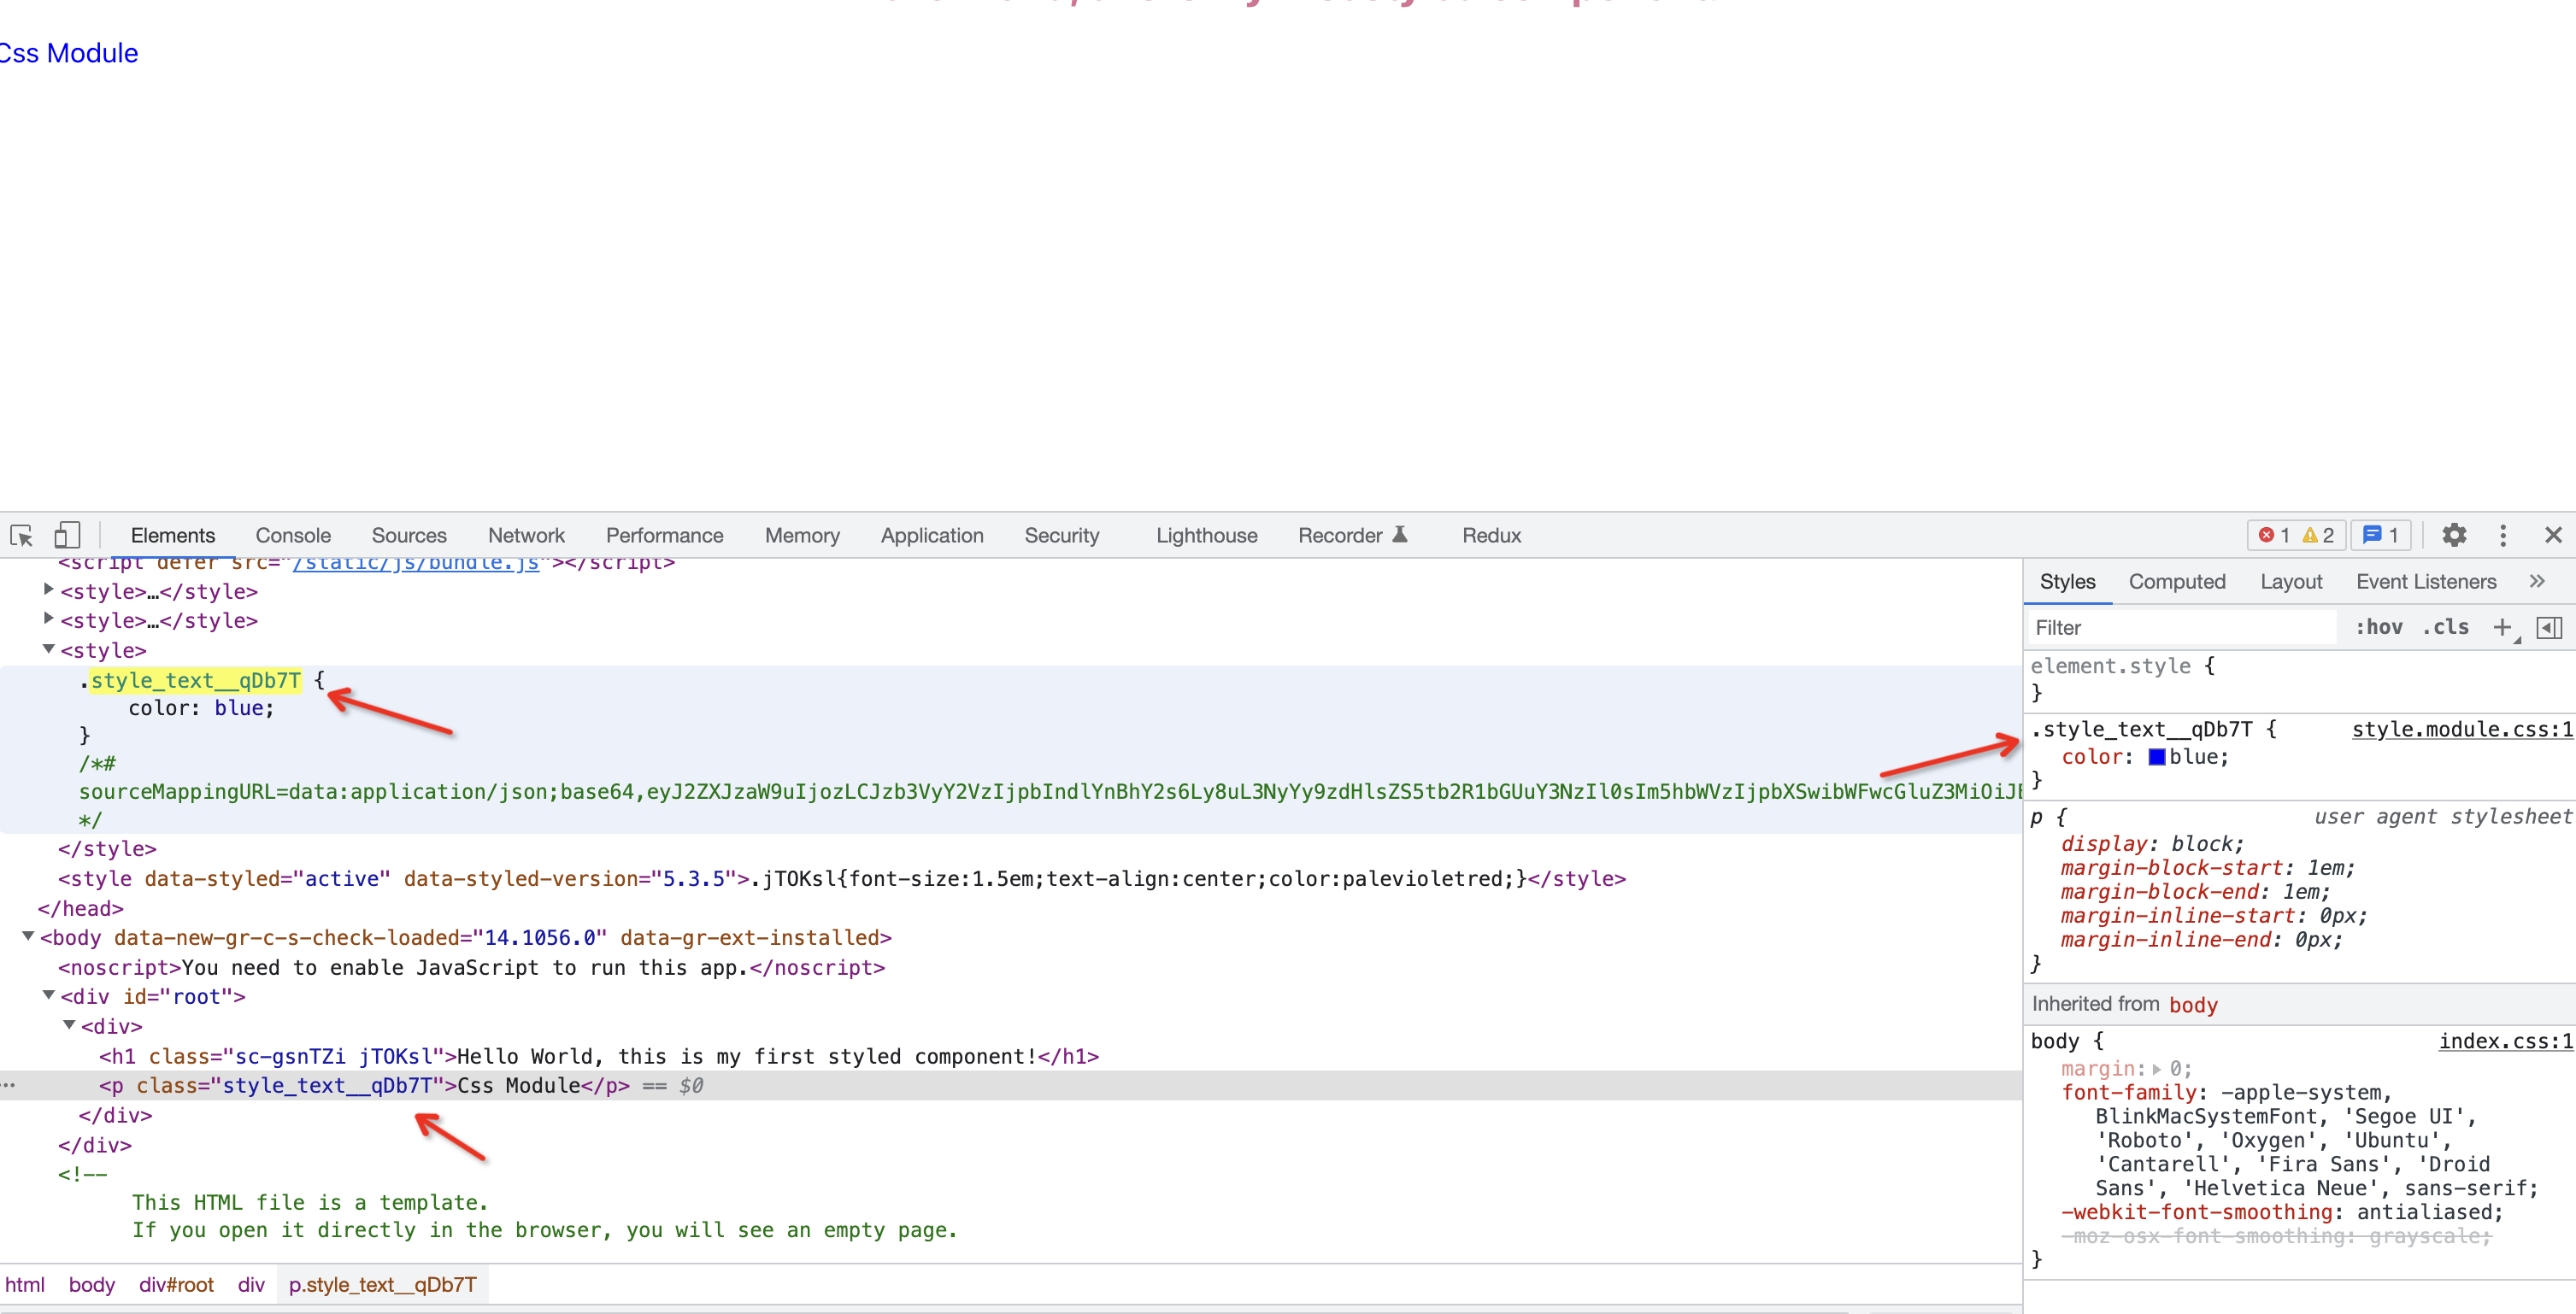Collapse the div id root node
The width and height of the screenshot is (2576, 1314).
[x=48, y=995]
